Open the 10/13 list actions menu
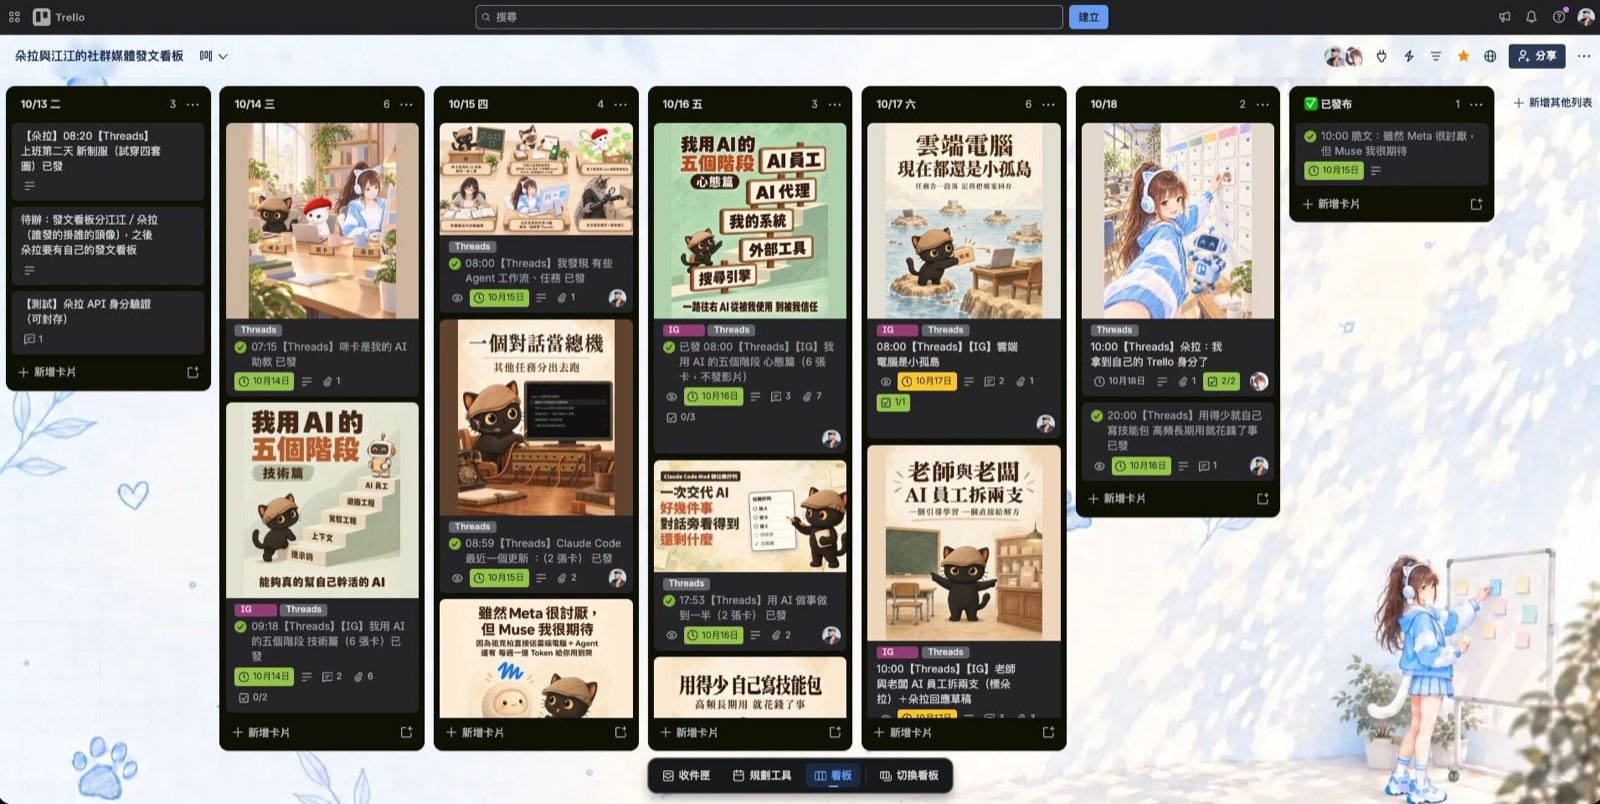 tap(193, 104)
